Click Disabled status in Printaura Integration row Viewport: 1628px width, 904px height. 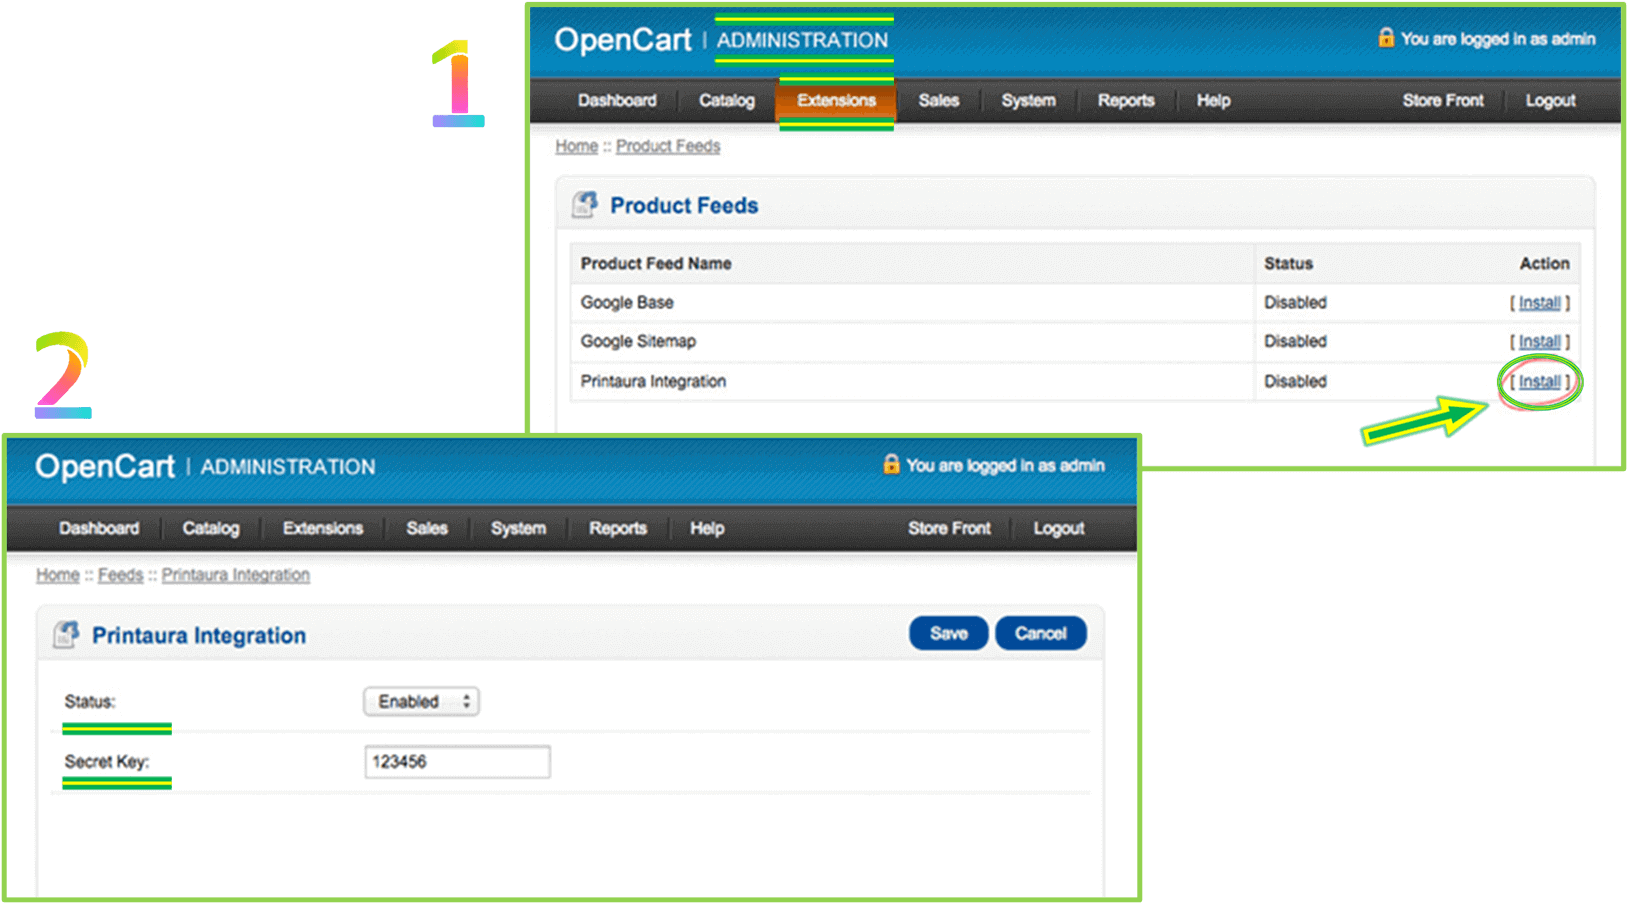tap(1295, 381)
